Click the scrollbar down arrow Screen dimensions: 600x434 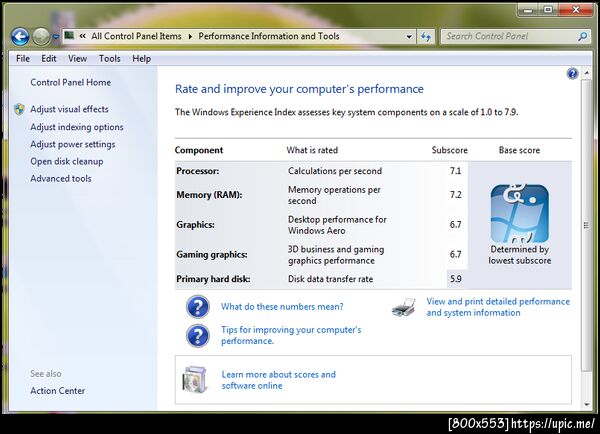click(x=586, y=404)
